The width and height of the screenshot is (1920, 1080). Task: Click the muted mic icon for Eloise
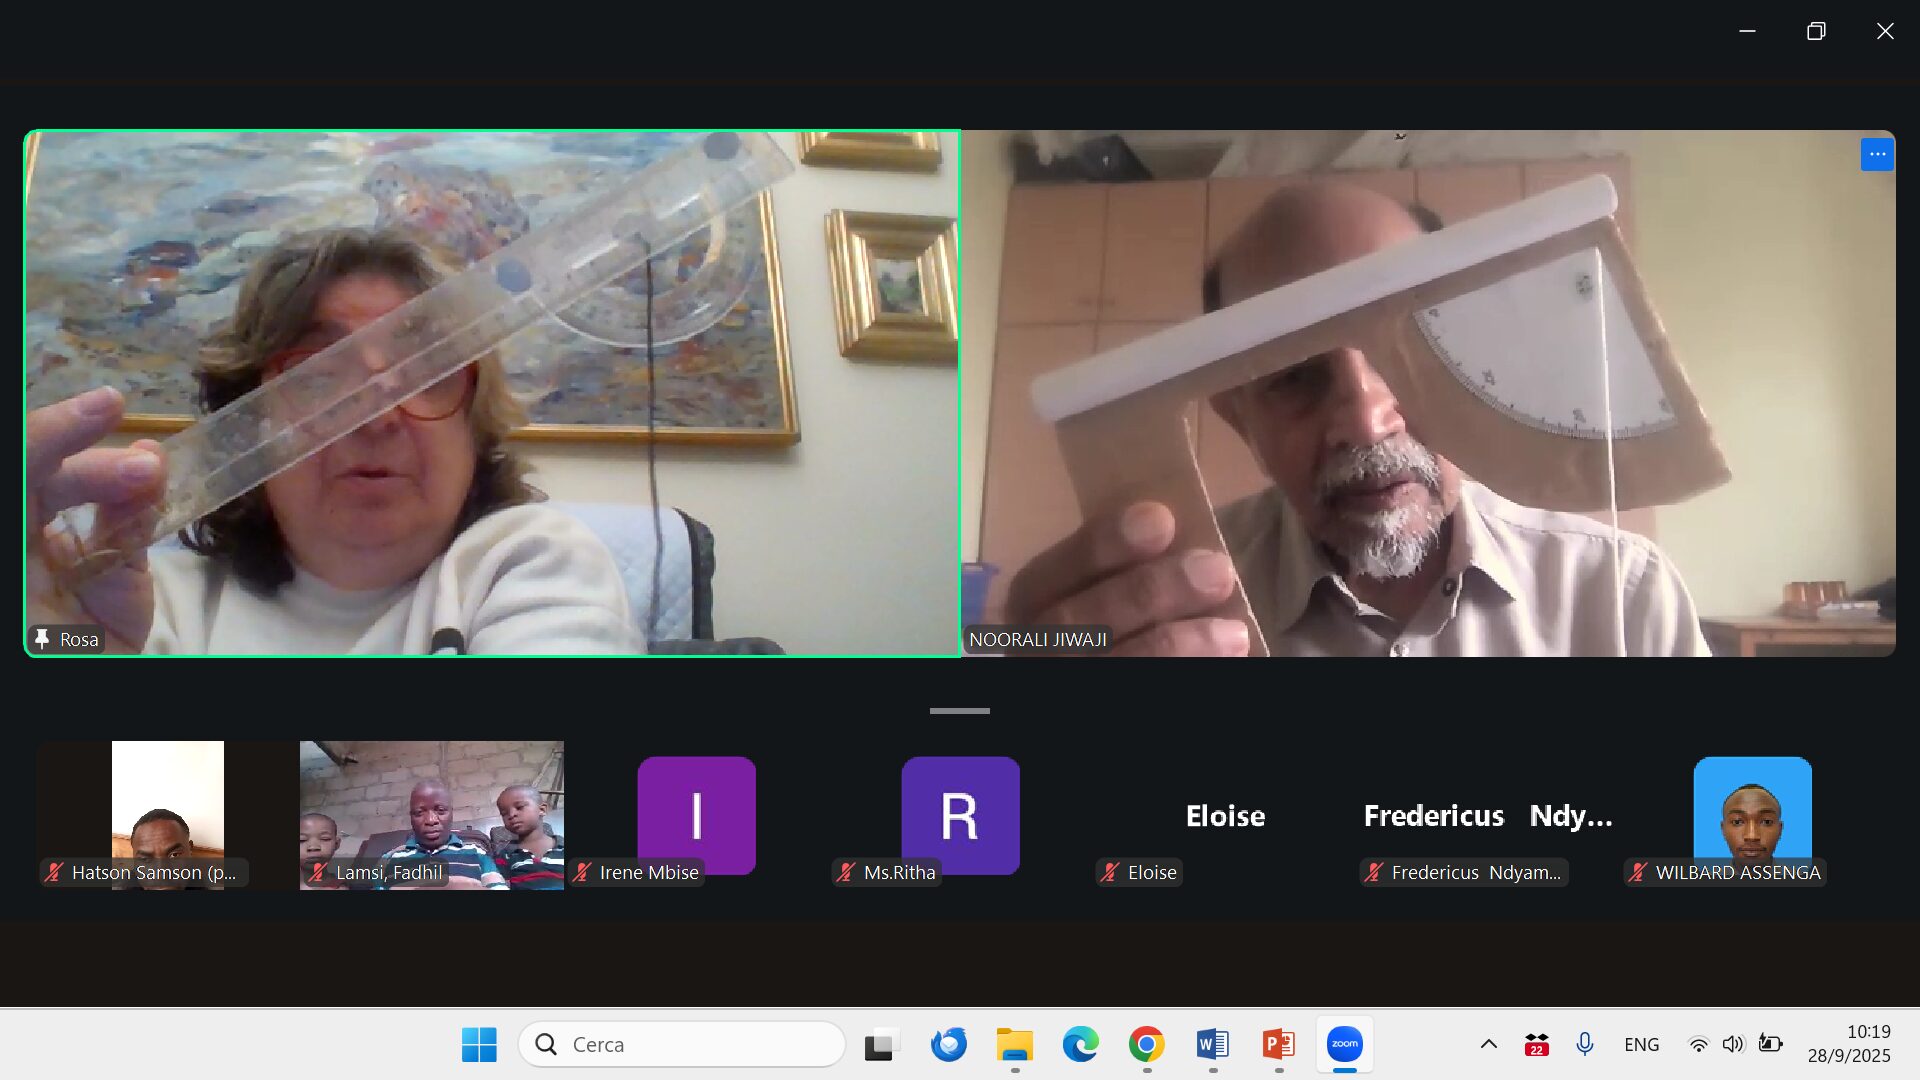pos(1109,872)
